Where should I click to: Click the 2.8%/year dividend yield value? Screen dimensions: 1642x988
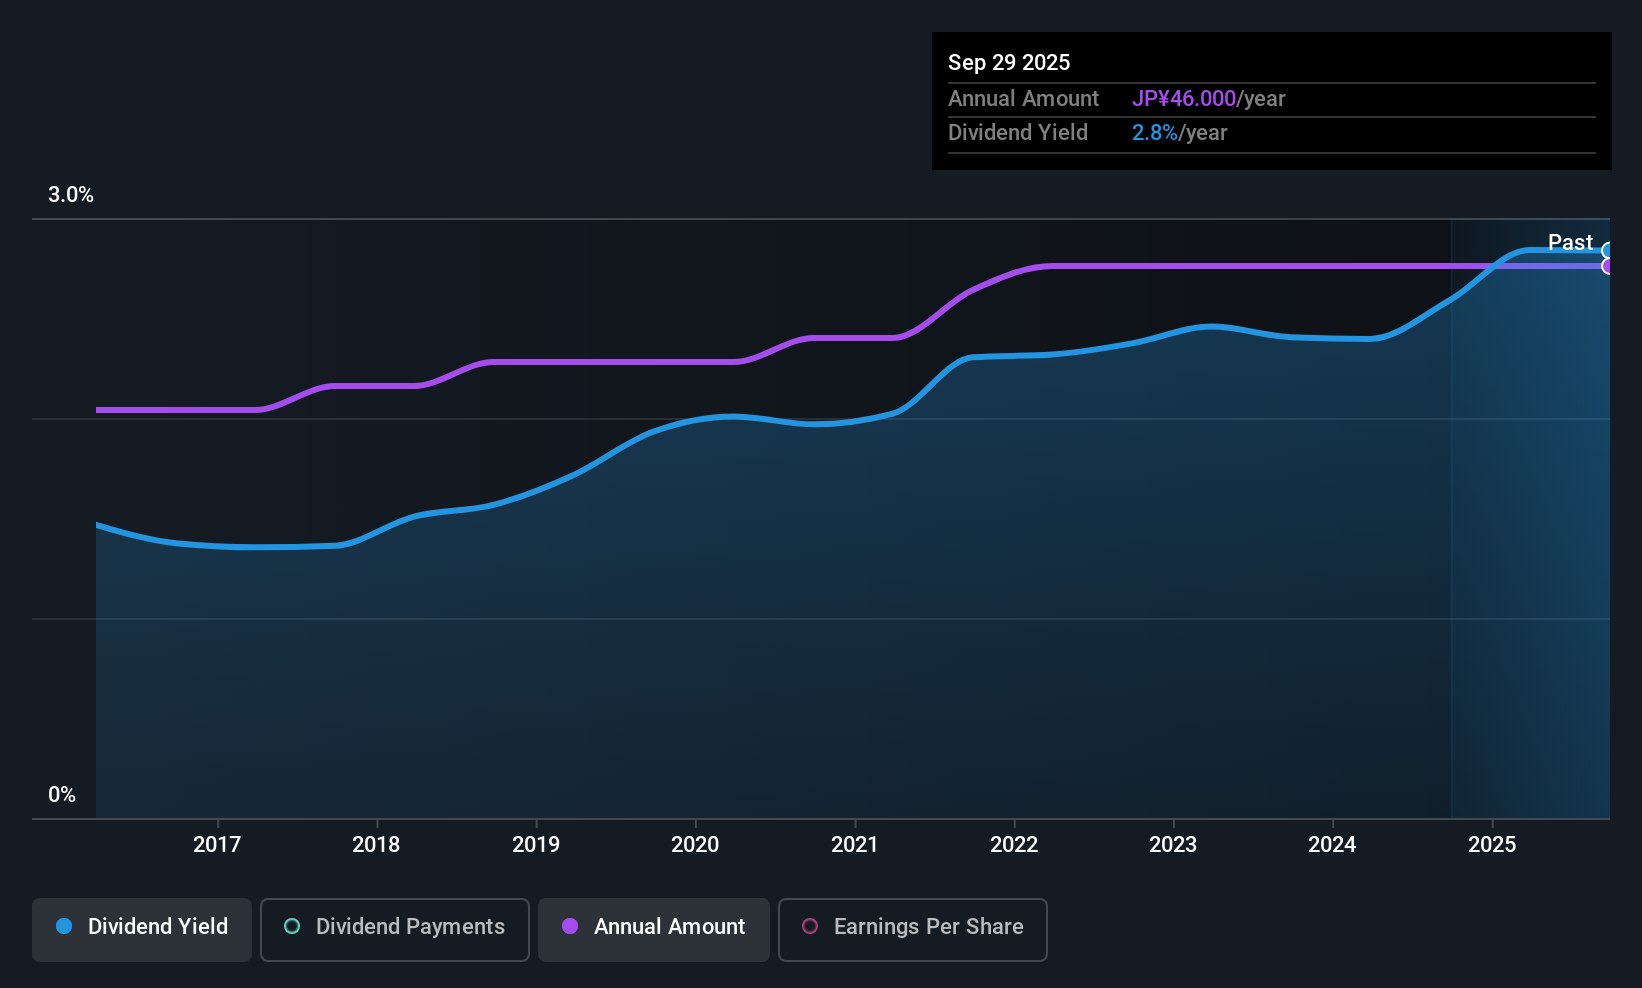[x=1179, y=132]
